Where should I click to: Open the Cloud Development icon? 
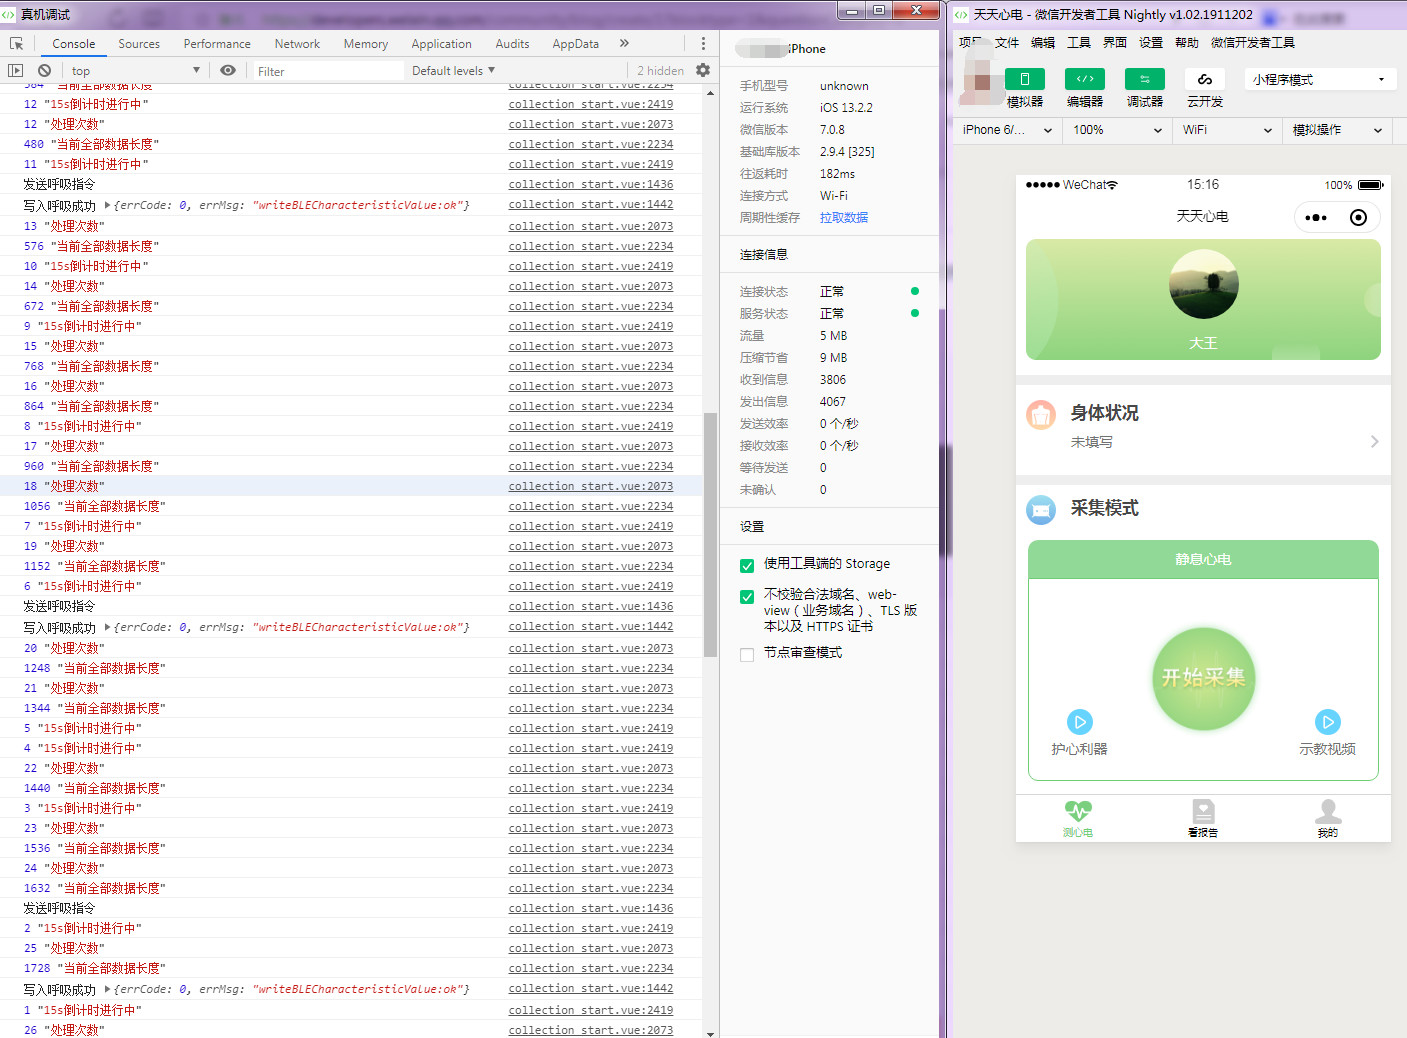1204,80
